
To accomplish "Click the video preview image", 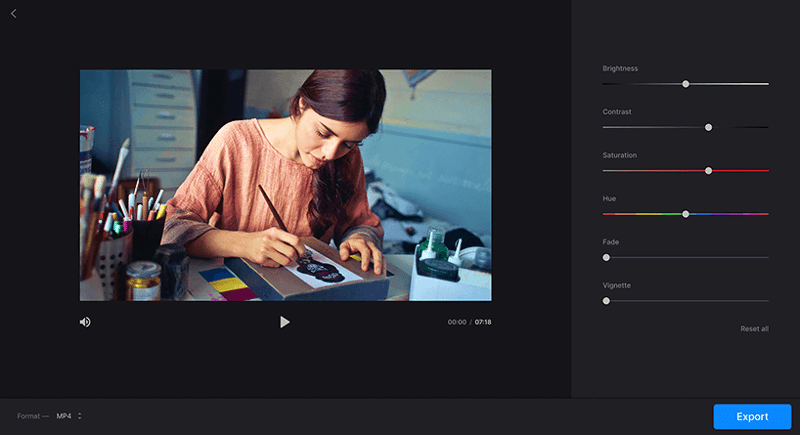I will click(285, 185).
